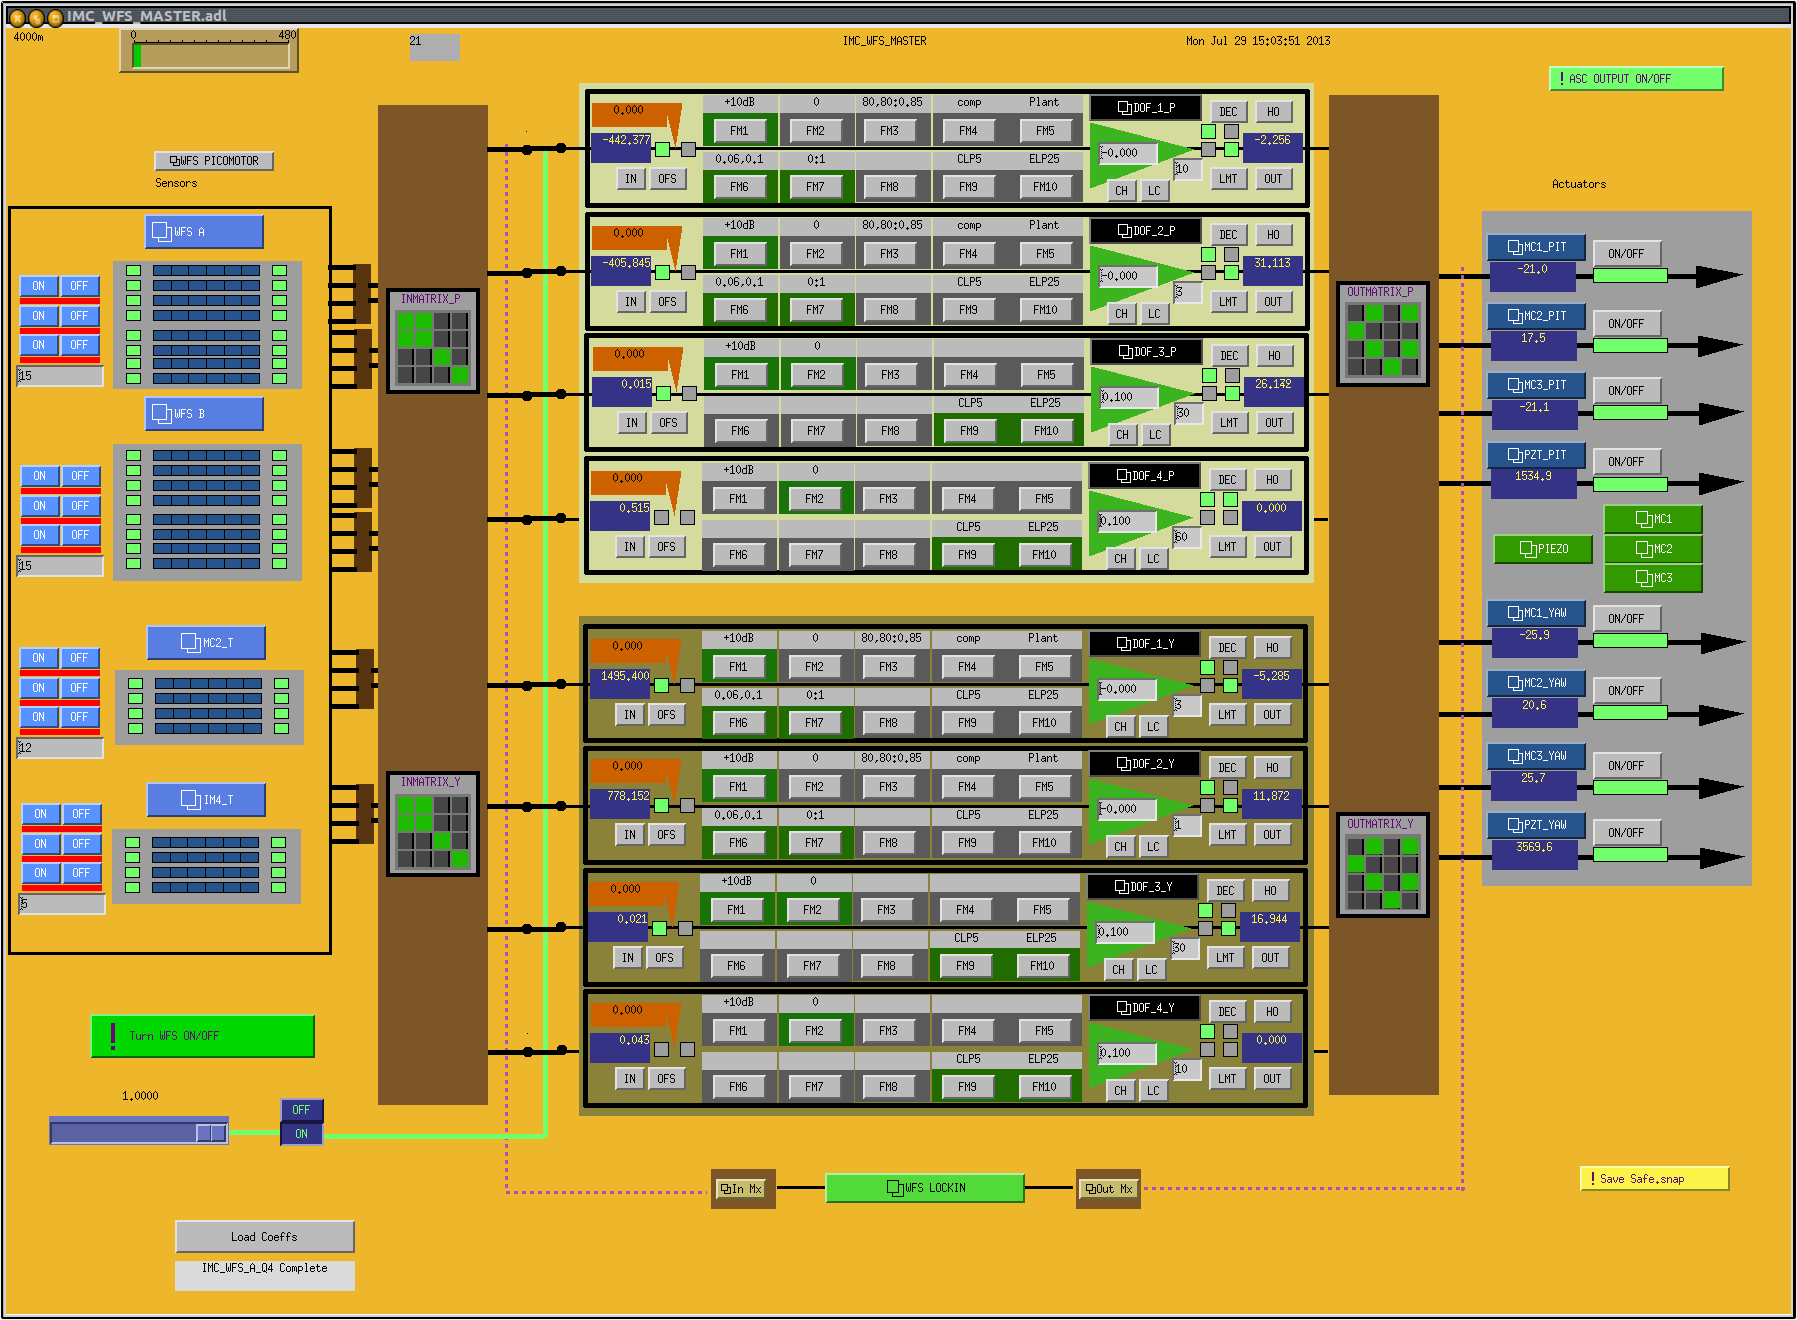Open the WFS B related display
Screen dimensions: 1797x1320
coord(204,414)
